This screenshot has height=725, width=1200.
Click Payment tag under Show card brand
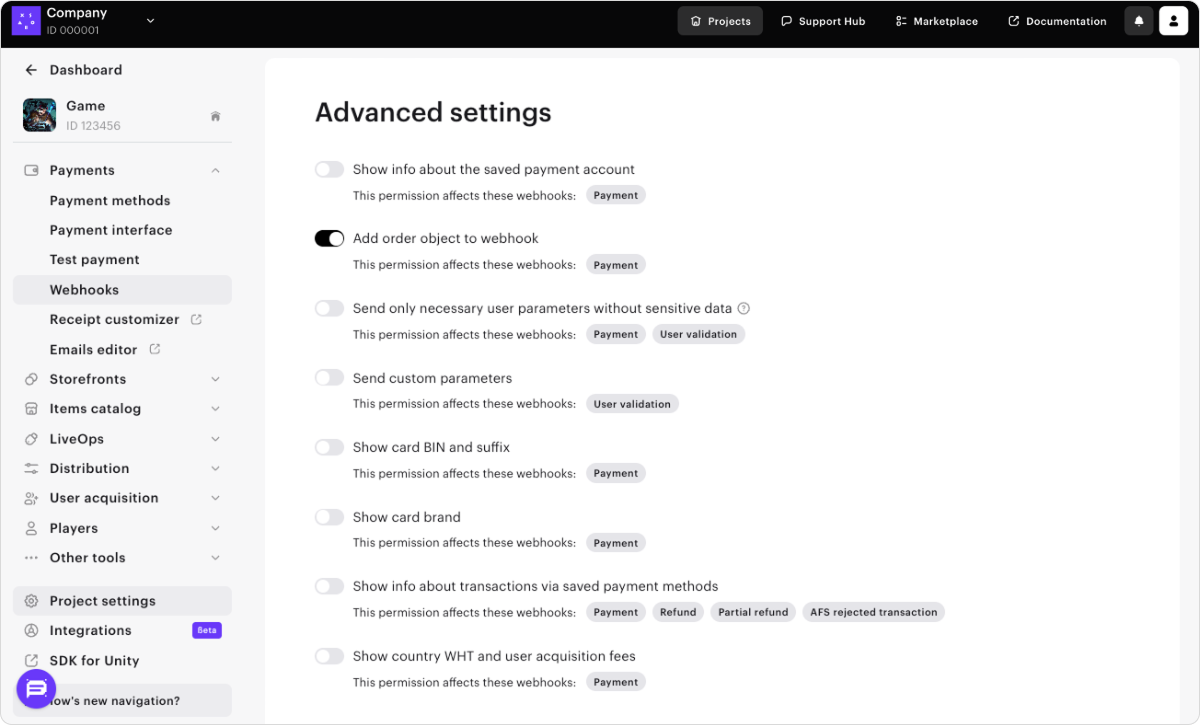616,543
